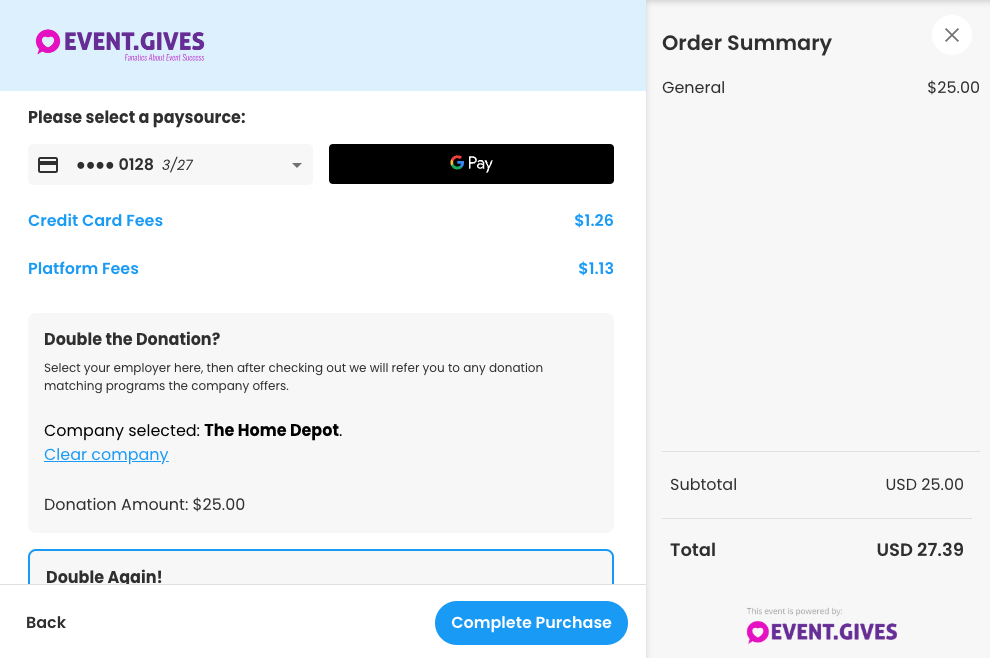The image size is (990, 658).
Task: Close the Order Summary panel
Action: (x=951, y=35)
